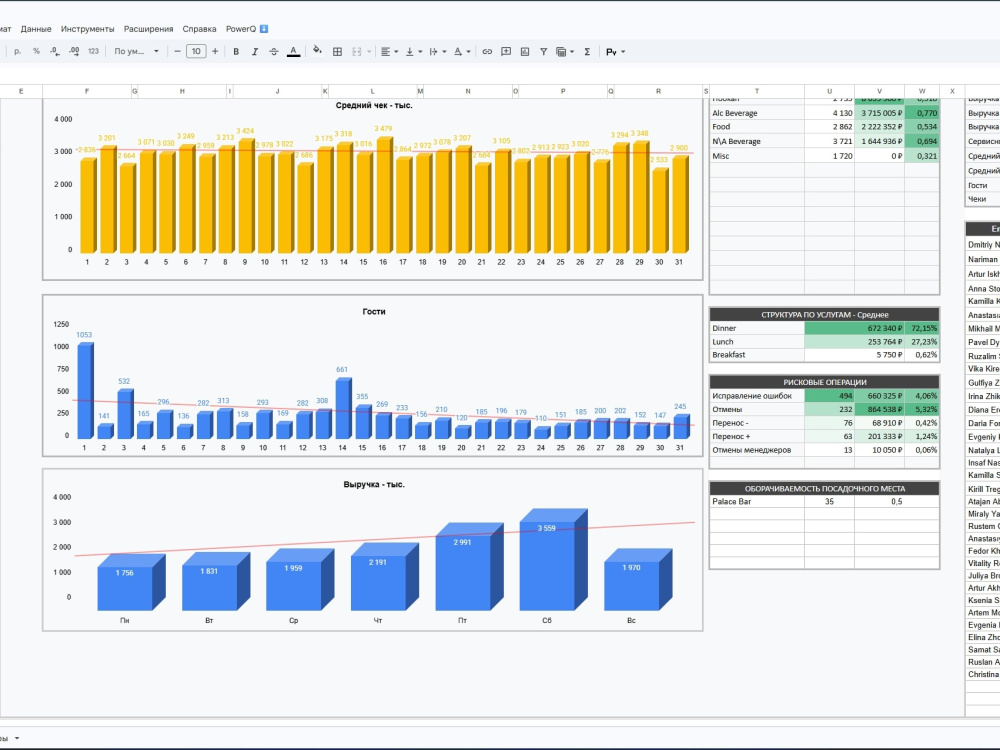
Task: Toggle bold formatting
Action: coord(236,52)
